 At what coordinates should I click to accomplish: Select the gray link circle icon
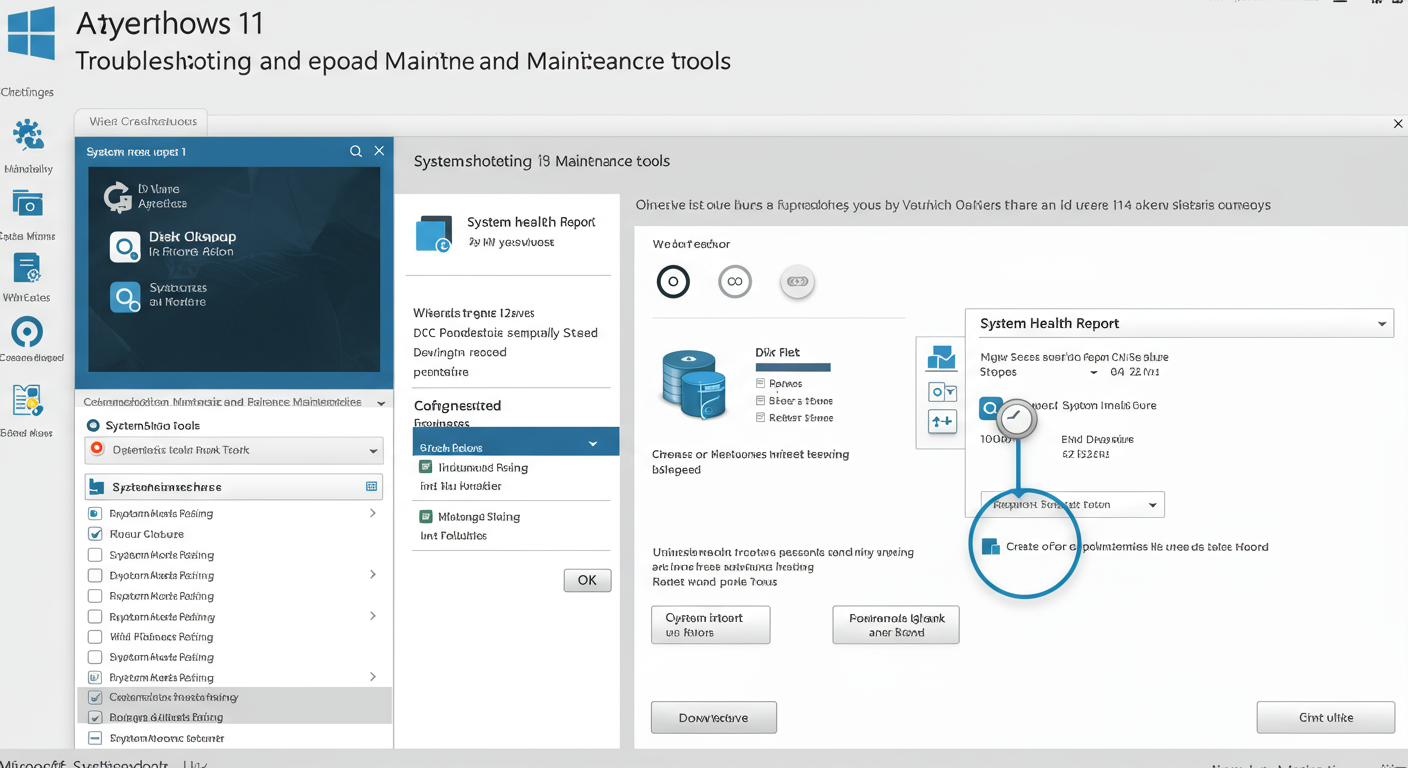pos(797,282)
